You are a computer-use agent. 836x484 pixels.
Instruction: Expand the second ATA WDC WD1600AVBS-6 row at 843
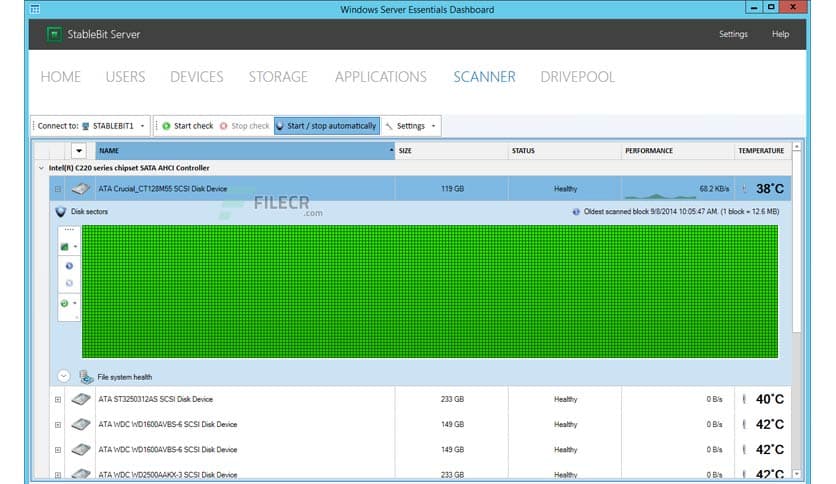click(58, 450)
